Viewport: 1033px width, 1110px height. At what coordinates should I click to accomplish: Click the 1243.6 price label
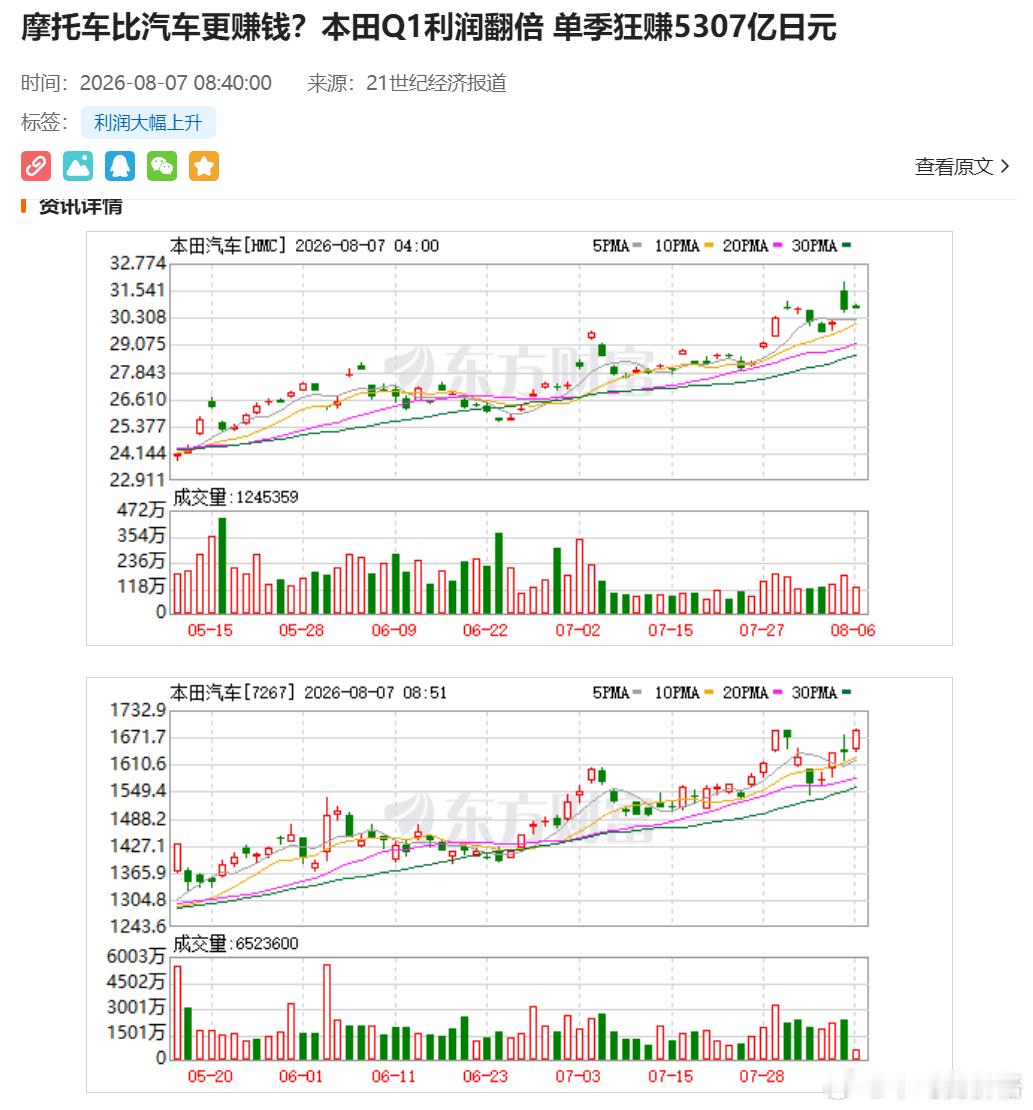(x=137, y=926)
